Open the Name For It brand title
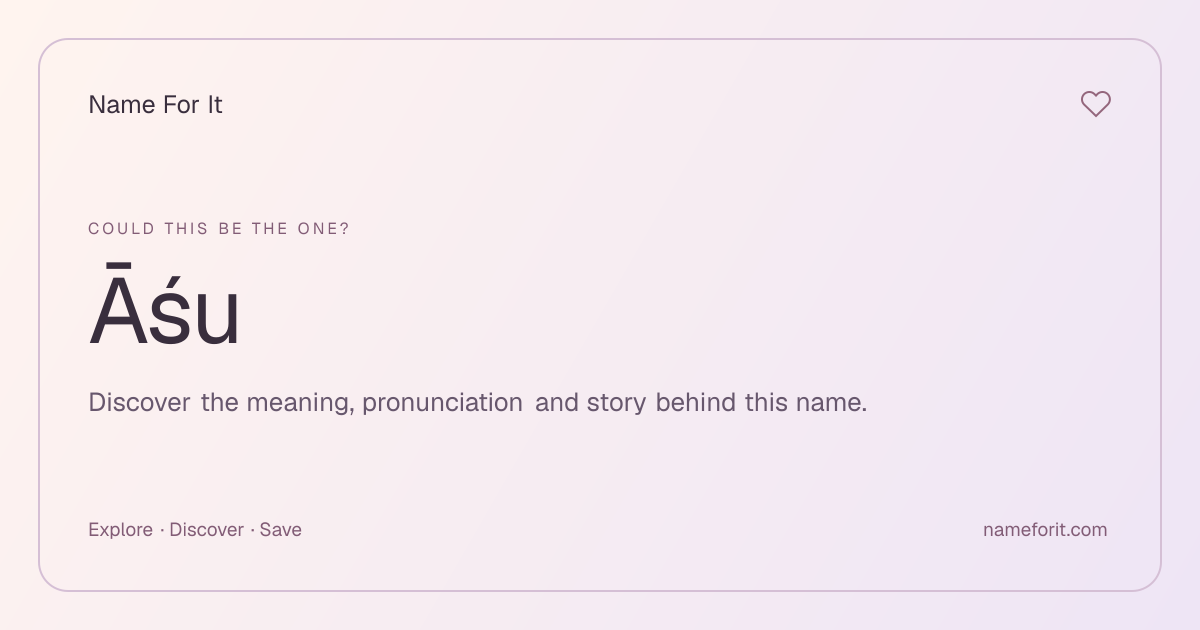Screen dimensions: 1200x630 (x=155, y=104)
